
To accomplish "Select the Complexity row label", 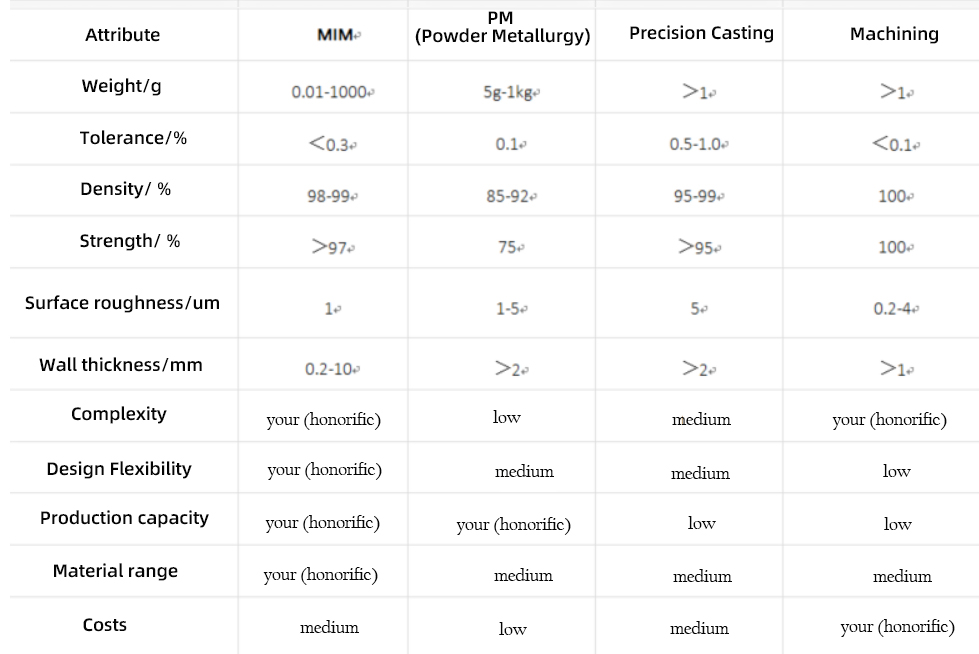I will pos(119,414).
